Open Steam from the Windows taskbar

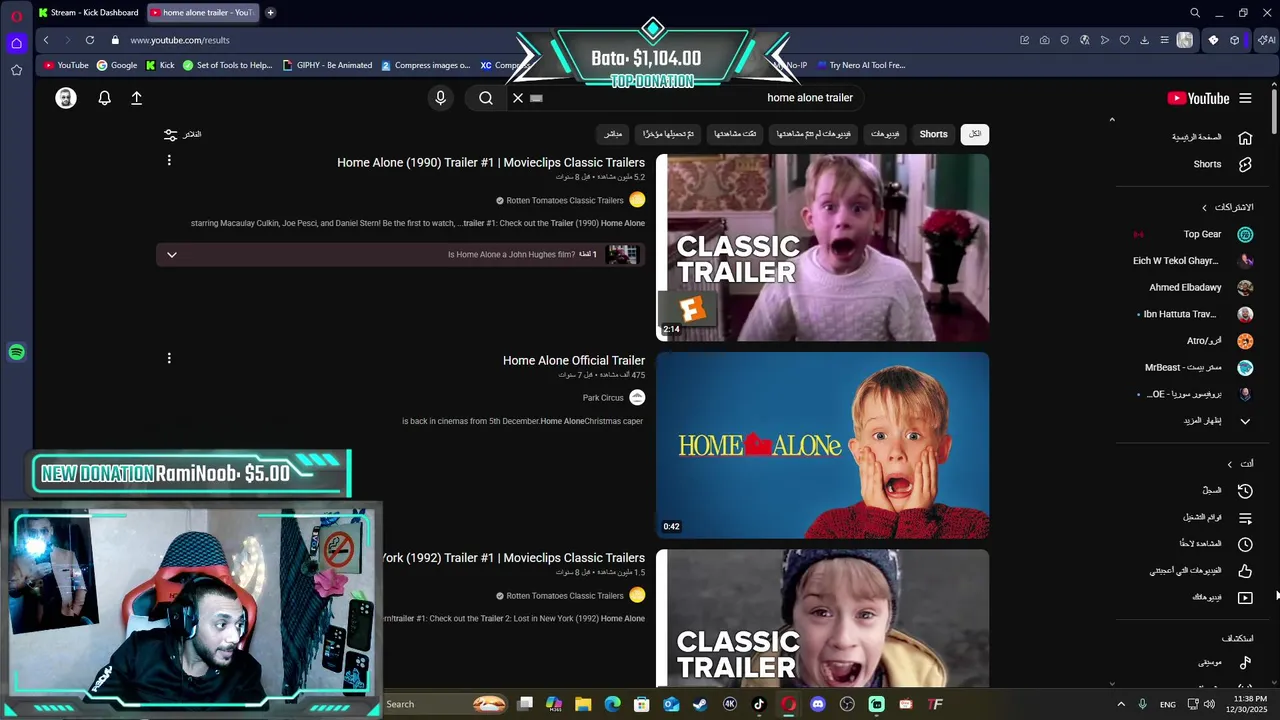point(700,704)
